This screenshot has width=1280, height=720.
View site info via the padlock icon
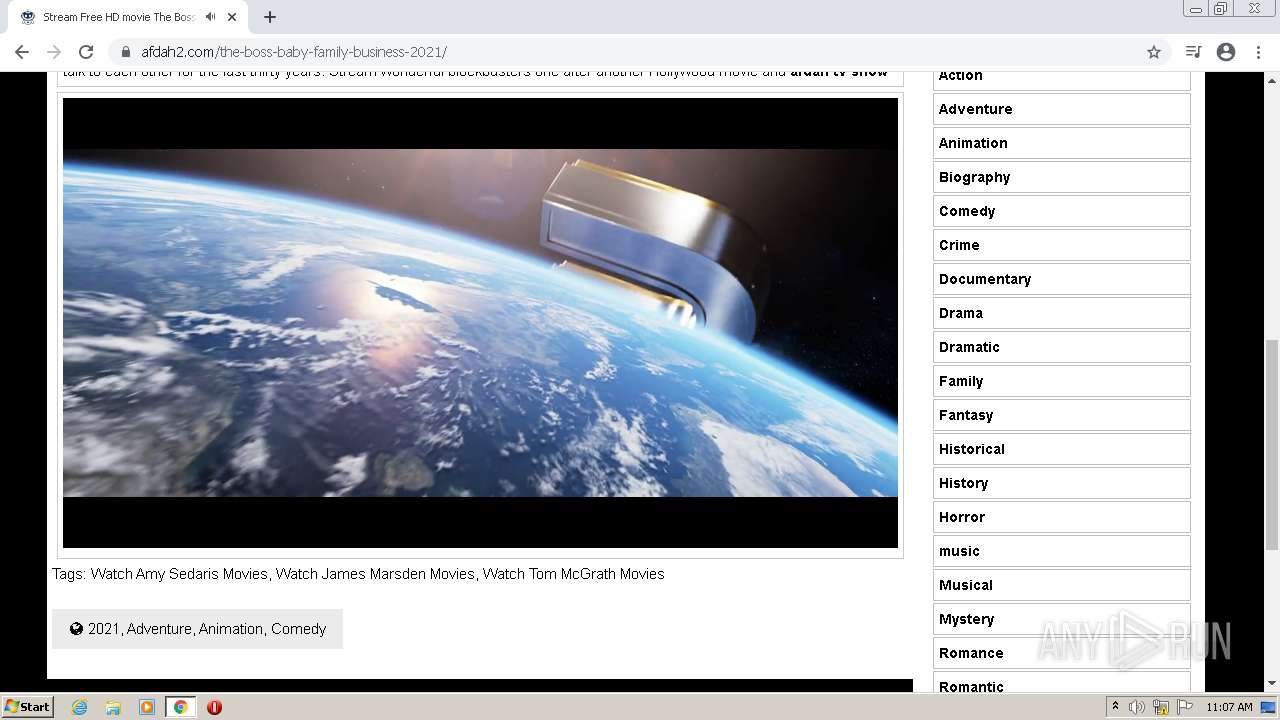coord(126,52)
